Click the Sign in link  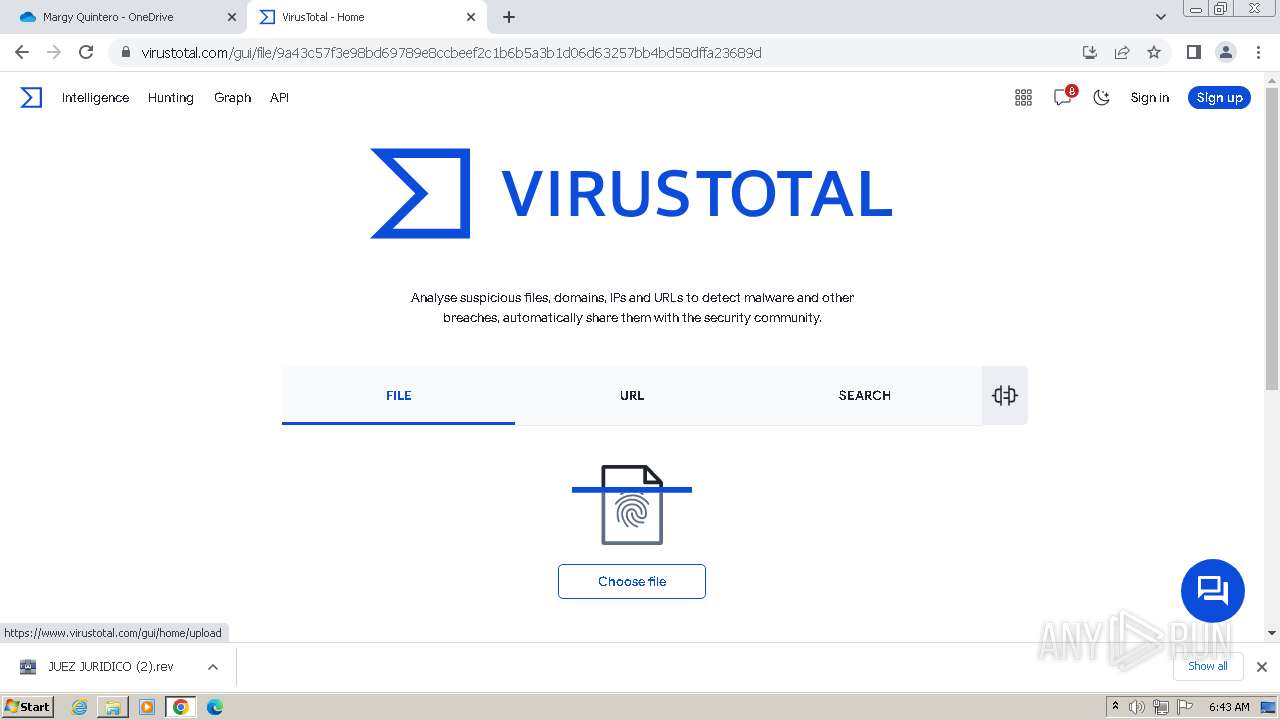(1149, 97)
